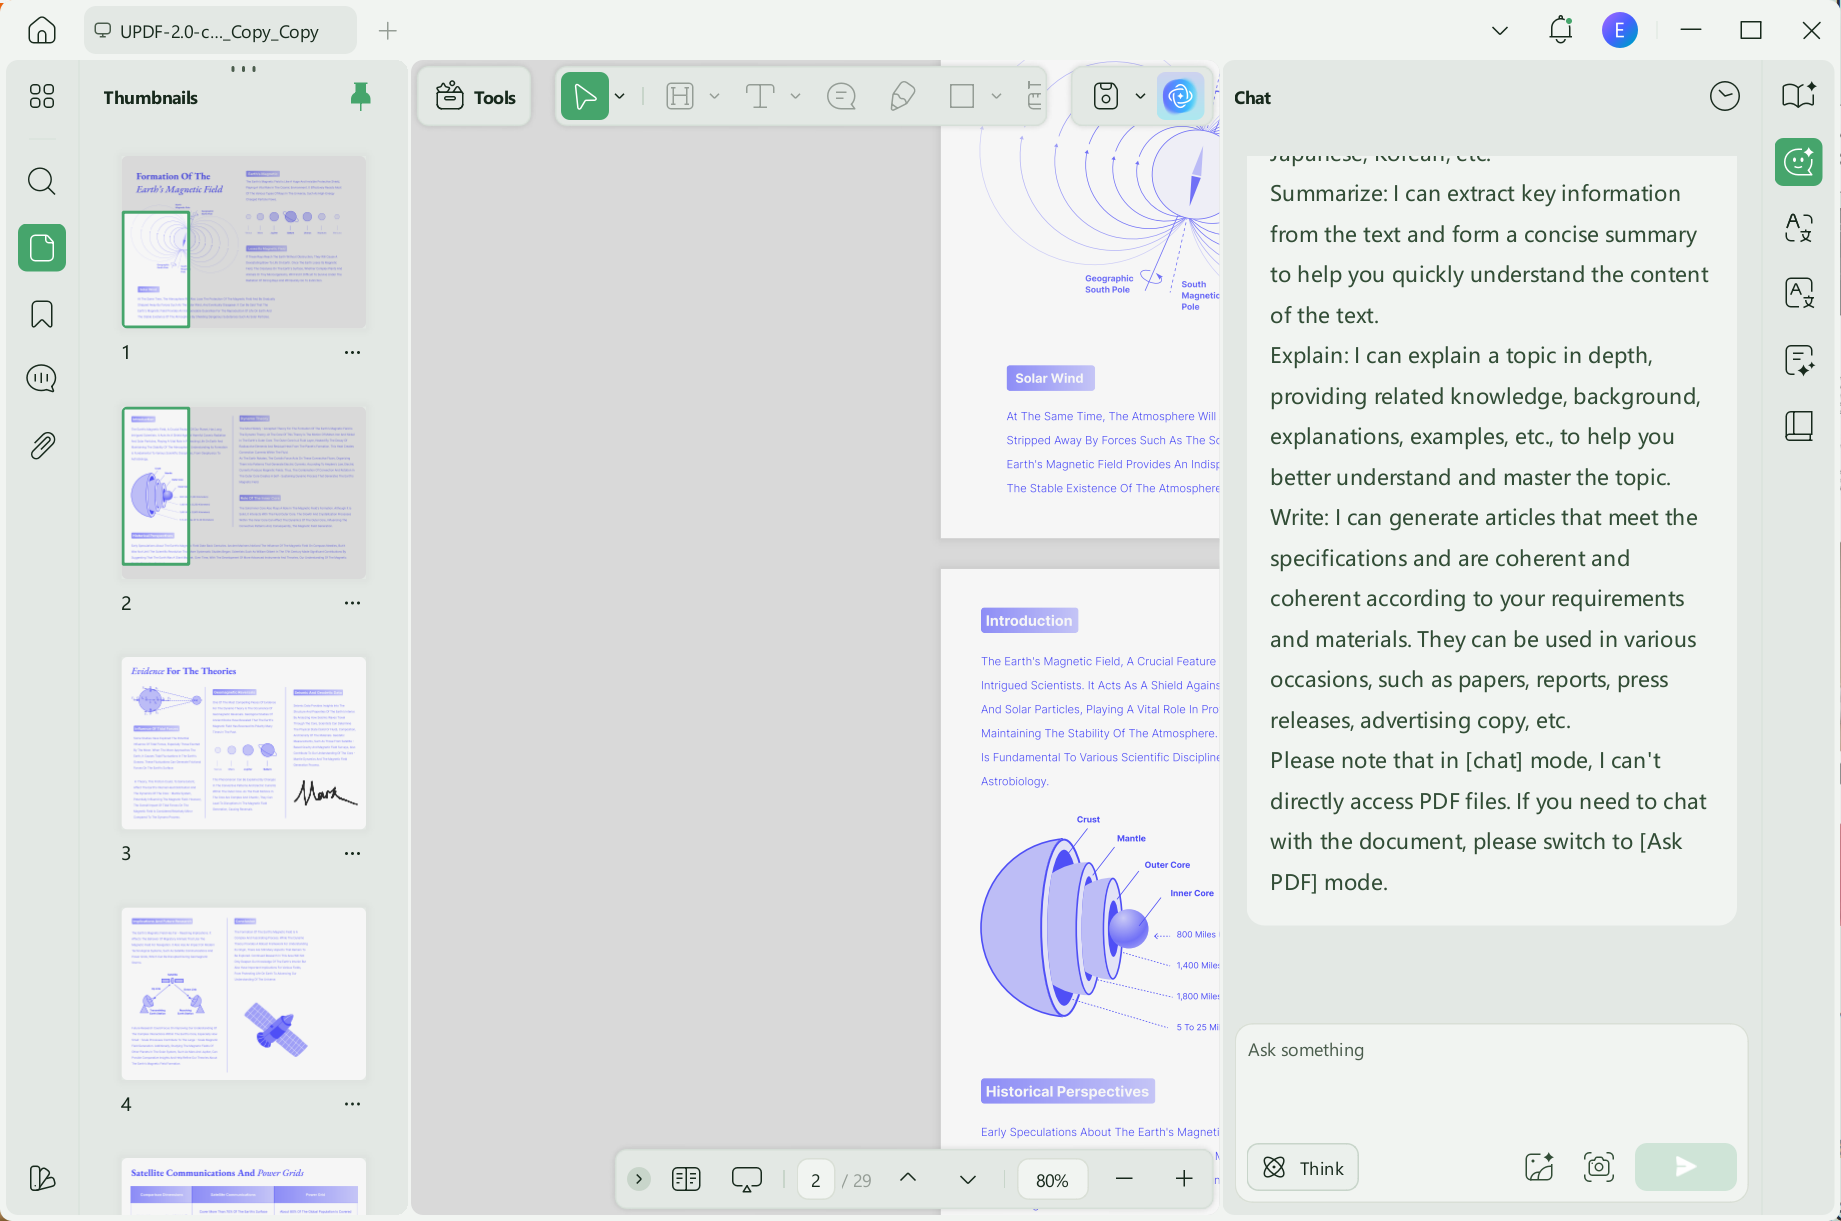Start slideshow presentation mode
Screen dimensions: 1841x1221
tap(746, 1179)
